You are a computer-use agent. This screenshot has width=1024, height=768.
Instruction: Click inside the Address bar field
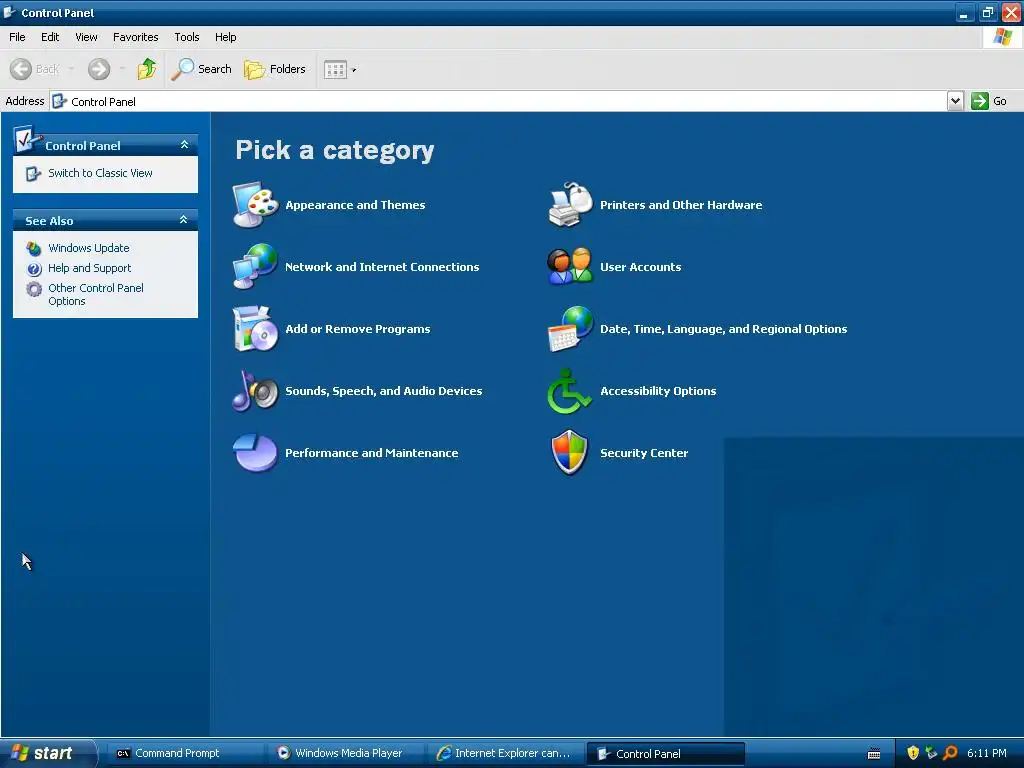click(x=499, y=101)
